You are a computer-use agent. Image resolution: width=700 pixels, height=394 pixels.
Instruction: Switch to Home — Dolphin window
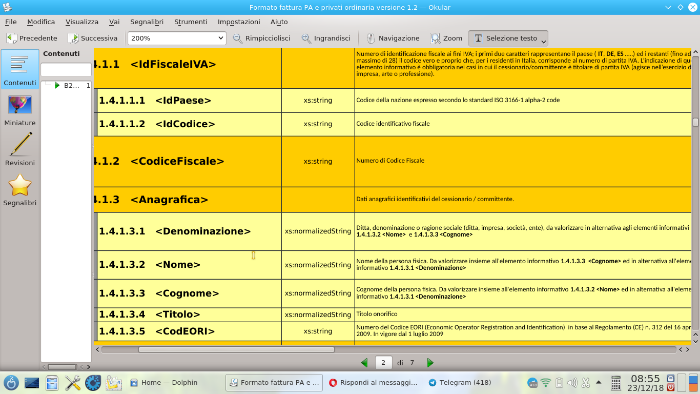pos(164,383)
